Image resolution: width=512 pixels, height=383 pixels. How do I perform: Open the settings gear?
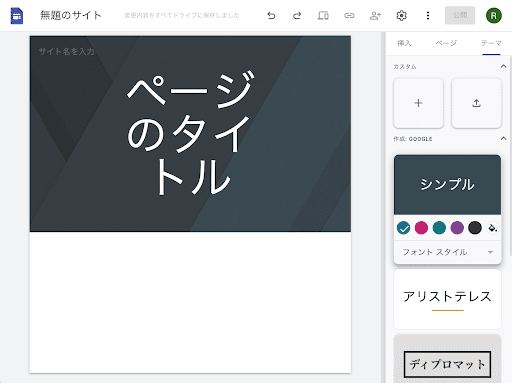click(x=401, y=15)
